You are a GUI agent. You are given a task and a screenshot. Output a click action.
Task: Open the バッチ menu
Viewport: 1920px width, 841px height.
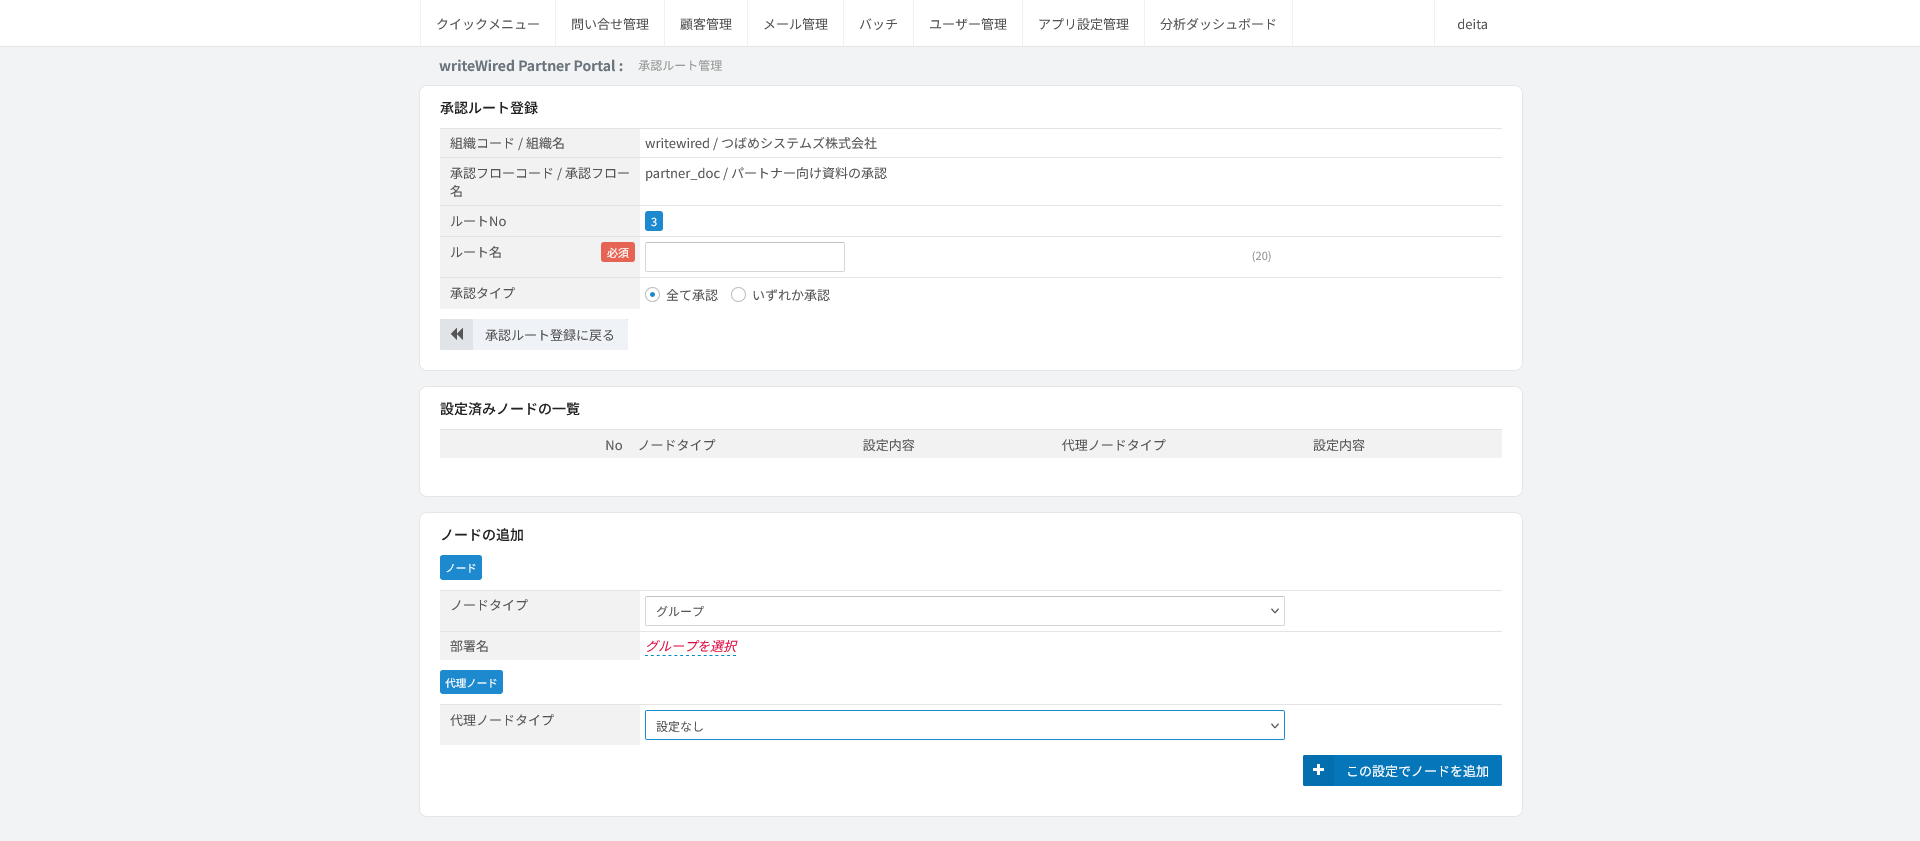pyautogui.click(x=878, y=24)
